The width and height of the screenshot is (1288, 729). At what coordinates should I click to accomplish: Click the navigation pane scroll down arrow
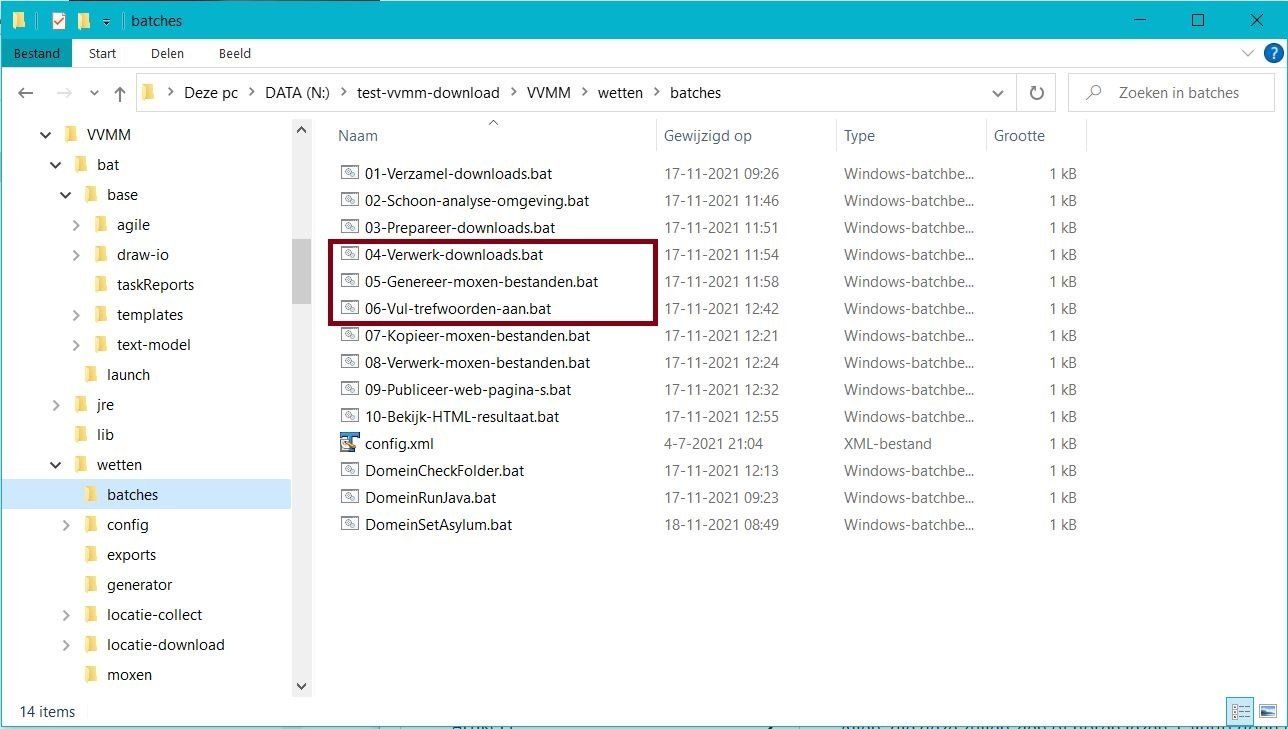tap(301, 686)
